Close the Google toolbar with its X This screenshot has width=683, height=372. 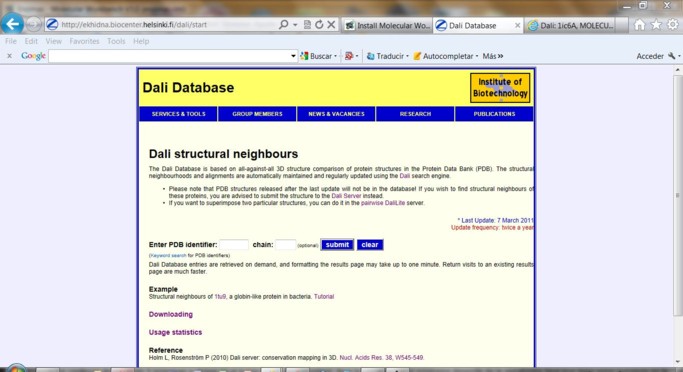coord(9,56)
